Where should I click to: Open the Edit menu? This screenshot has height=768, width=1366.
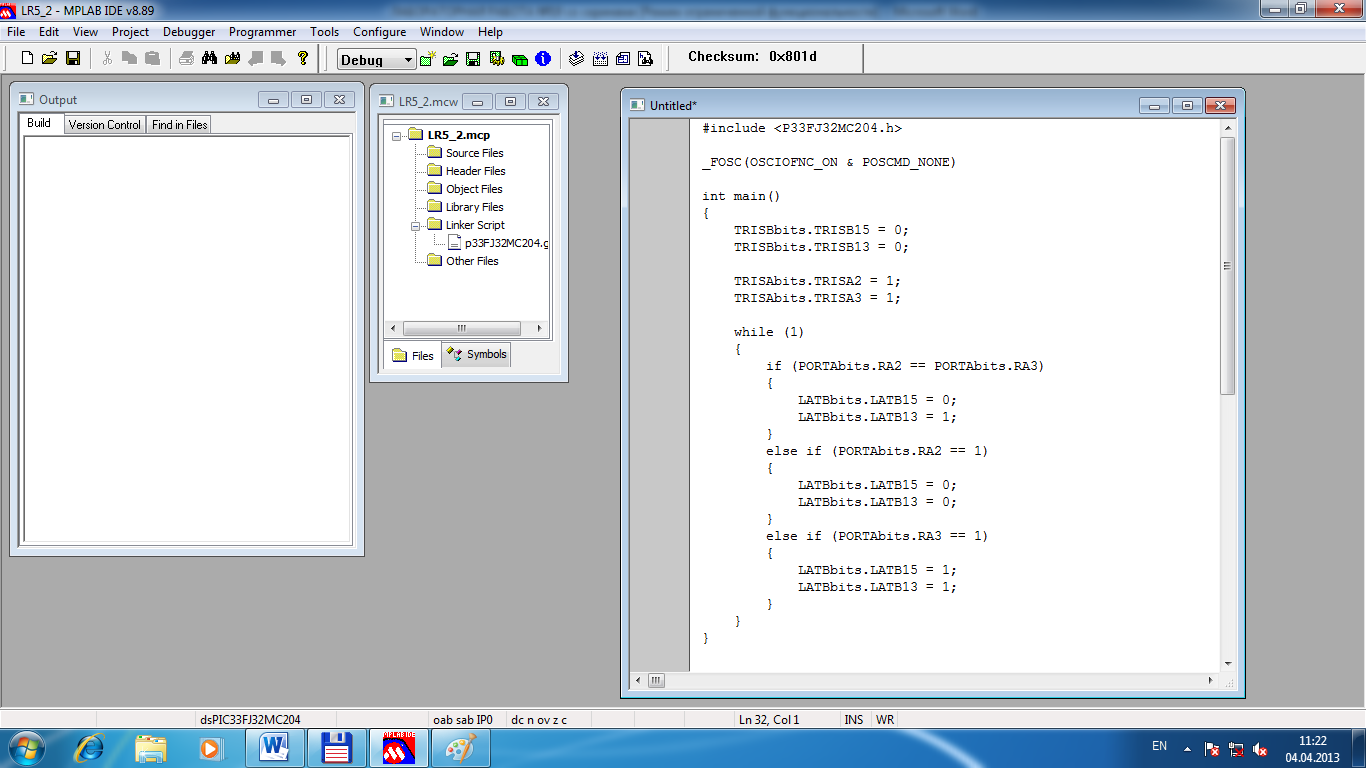tap(49, 32)
